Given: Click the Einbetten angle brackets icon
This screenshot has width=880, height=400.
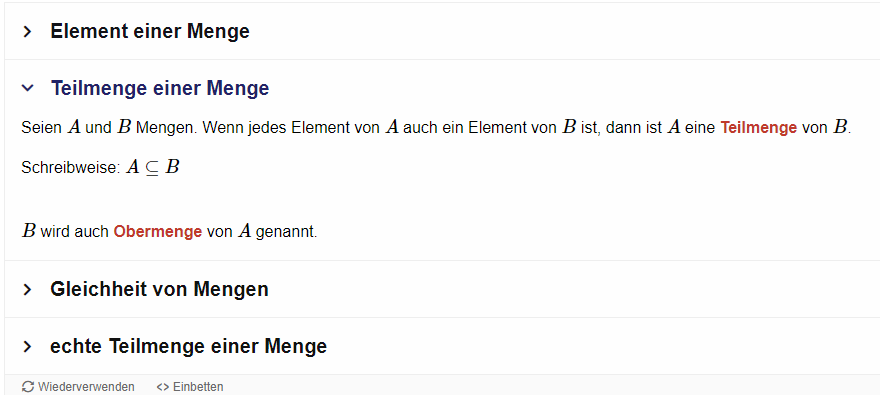Looking at the screenshot, I should point(163,387).
